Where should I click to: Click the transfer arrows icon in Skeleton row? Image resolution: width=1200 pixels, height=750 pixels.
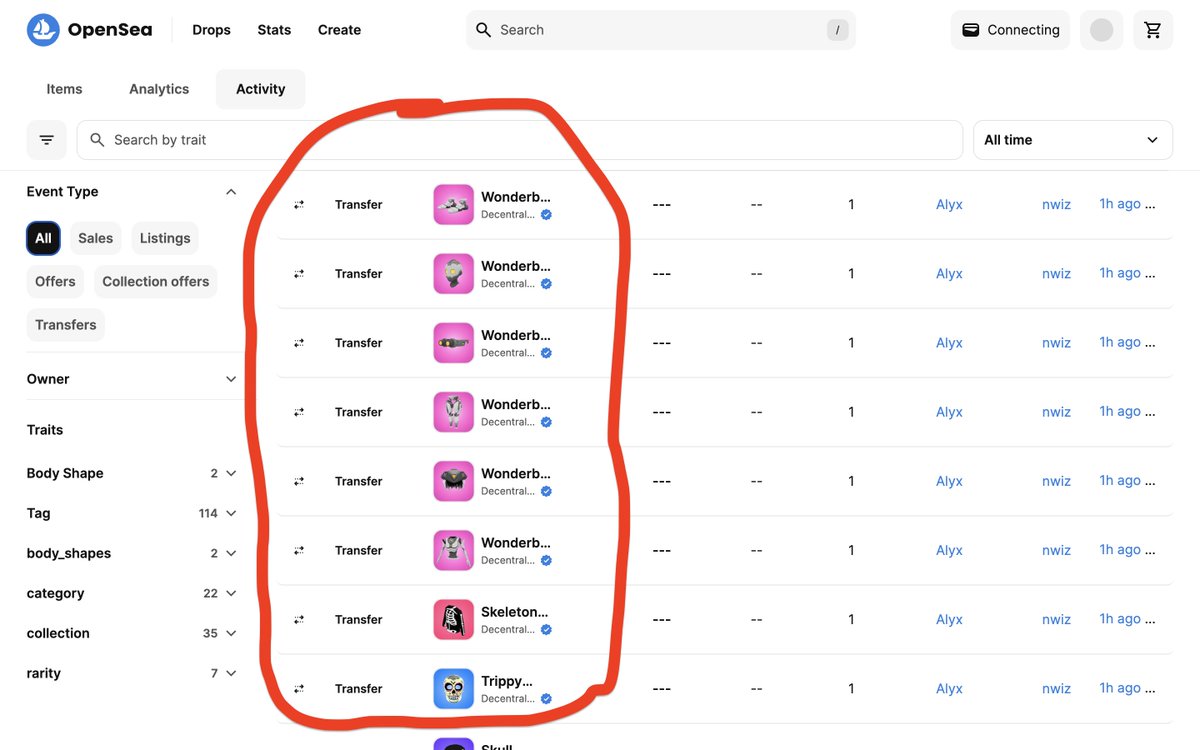[x=298, y=619]
